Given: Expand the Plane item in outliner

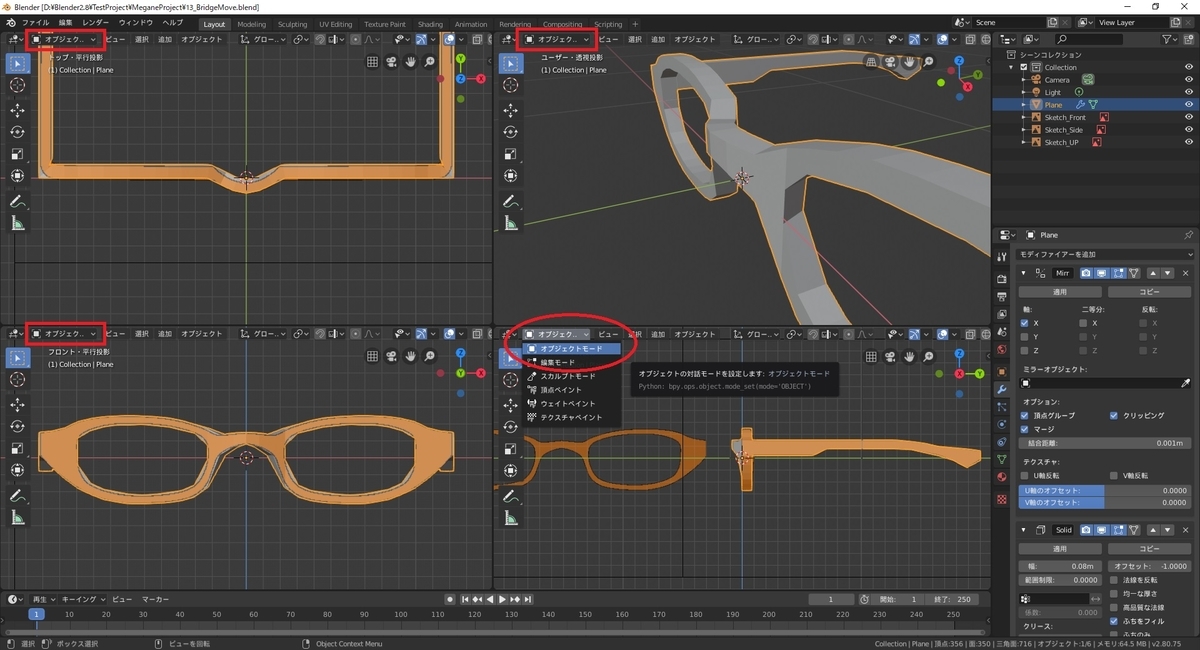Looking at the screenshot, I should [x=1024, y=105].
